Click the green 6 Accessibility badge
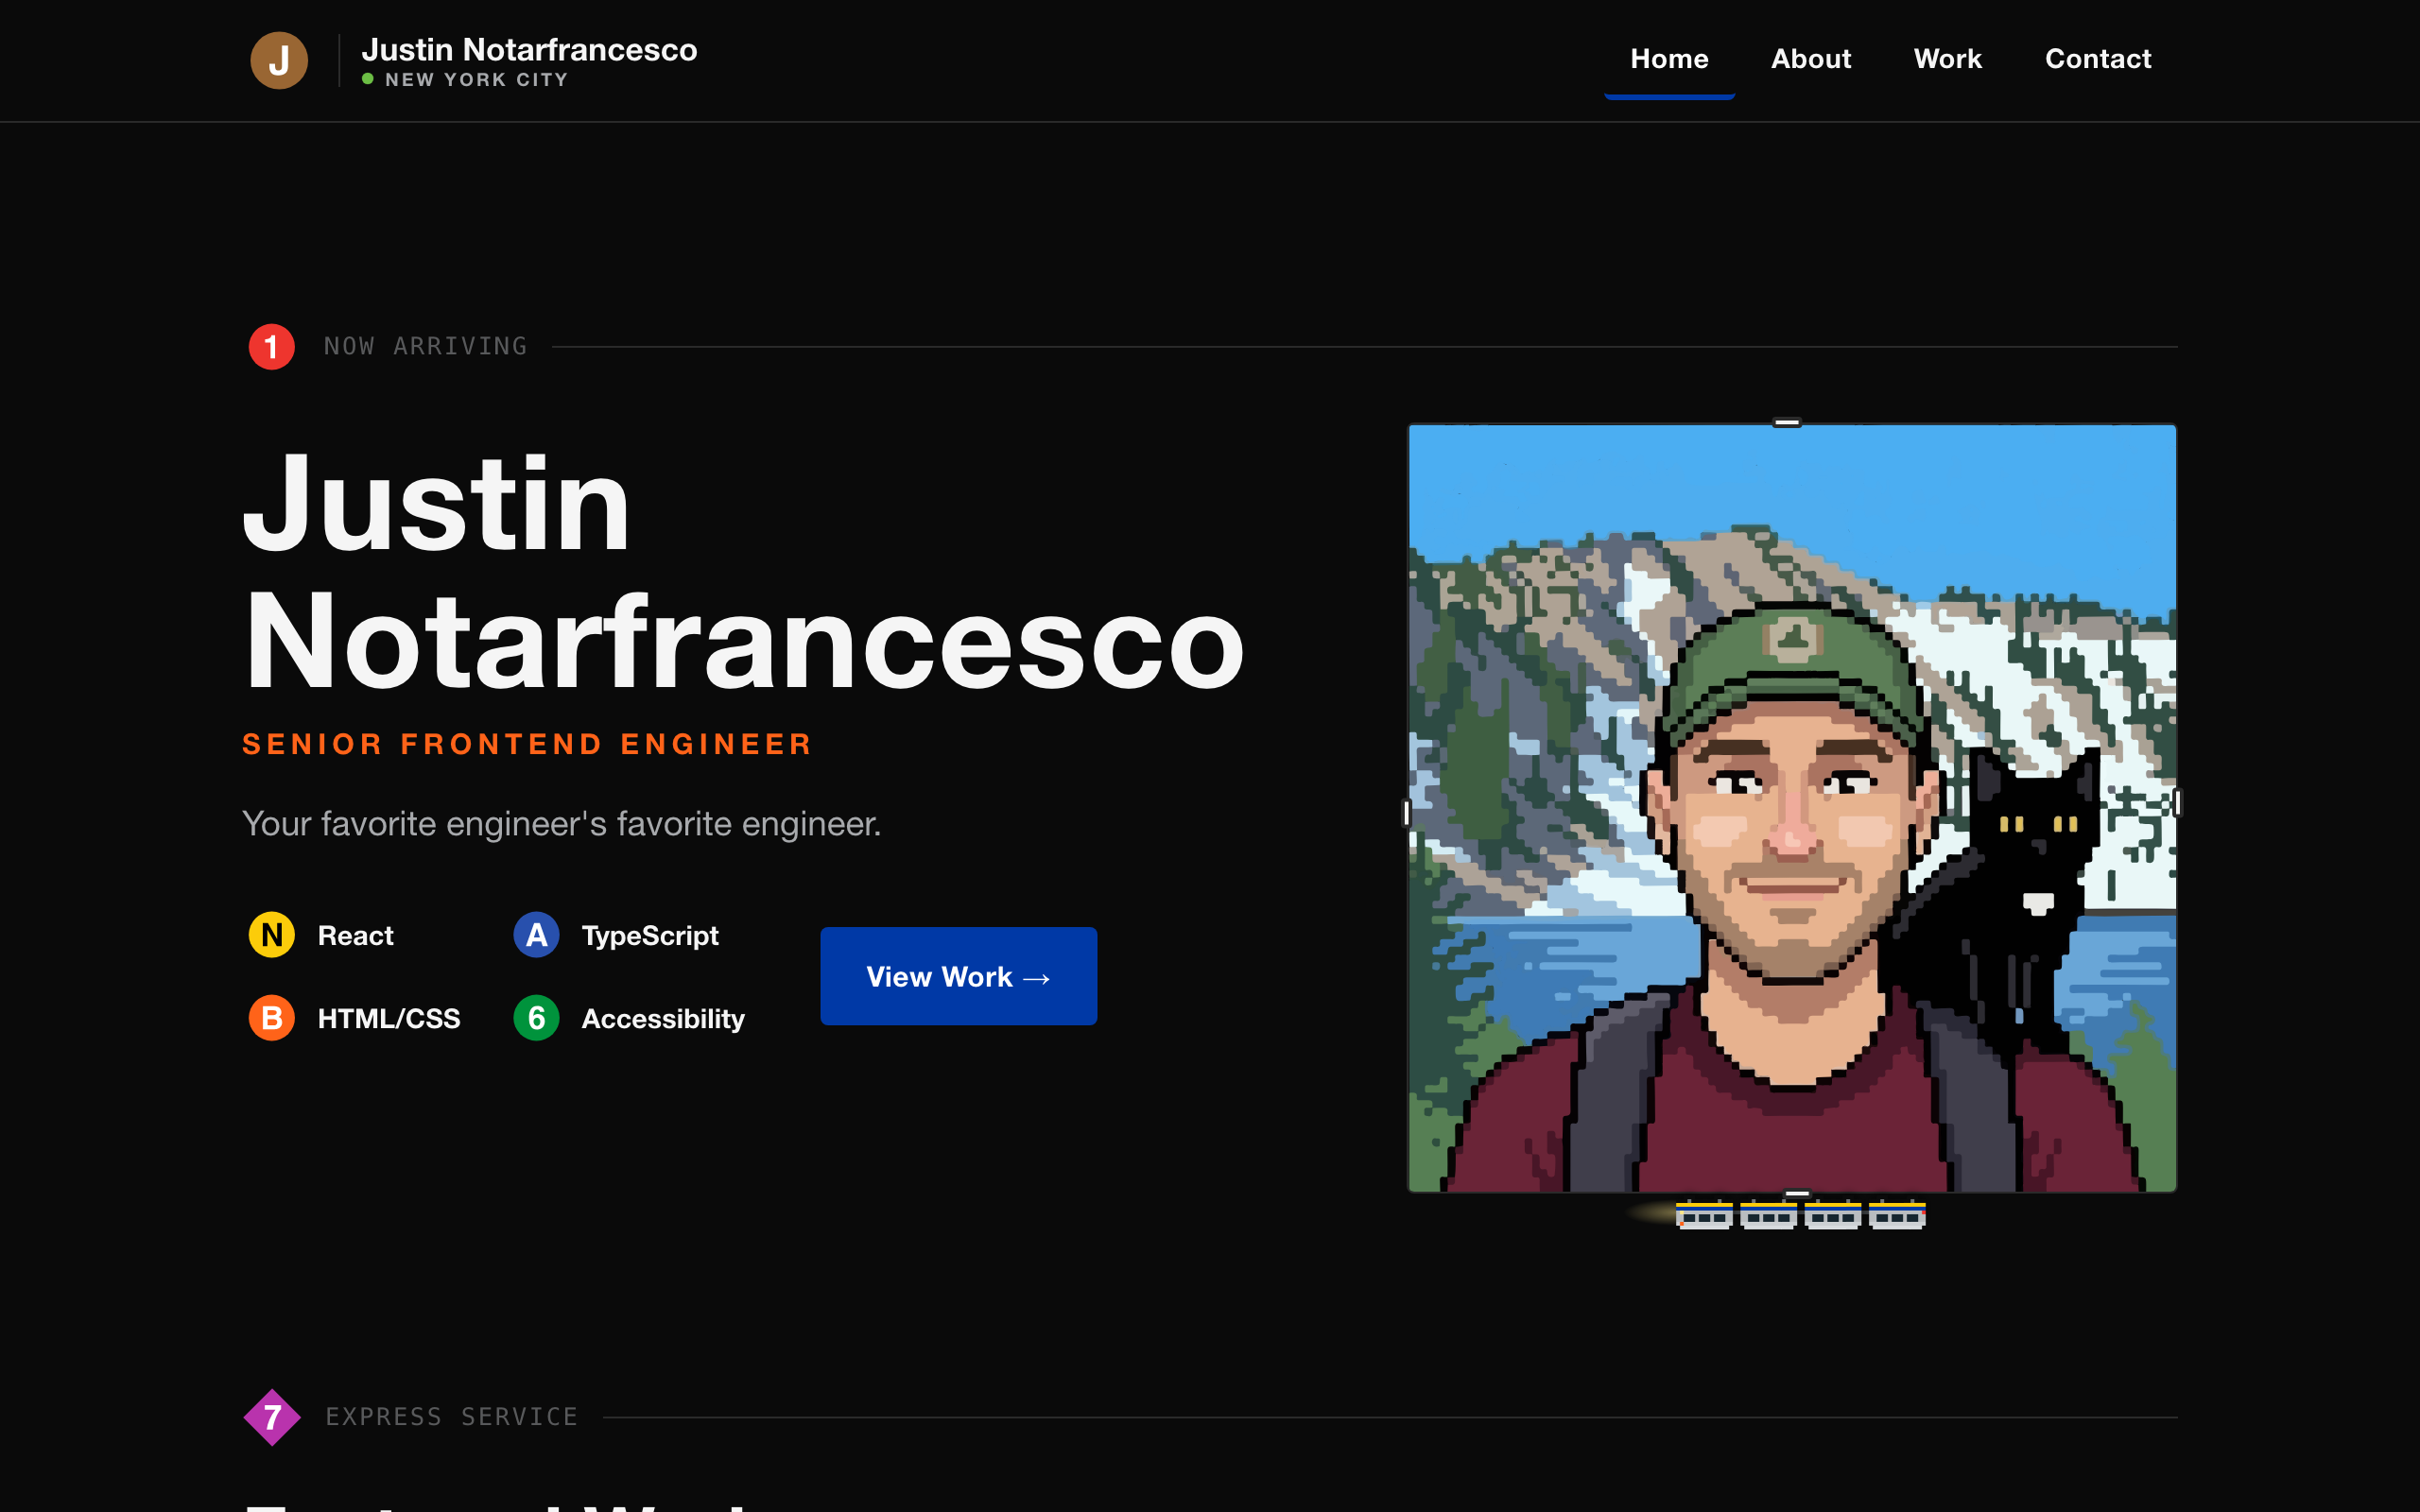This screenshot has height=1512, width=2420. click(536, 1018)
